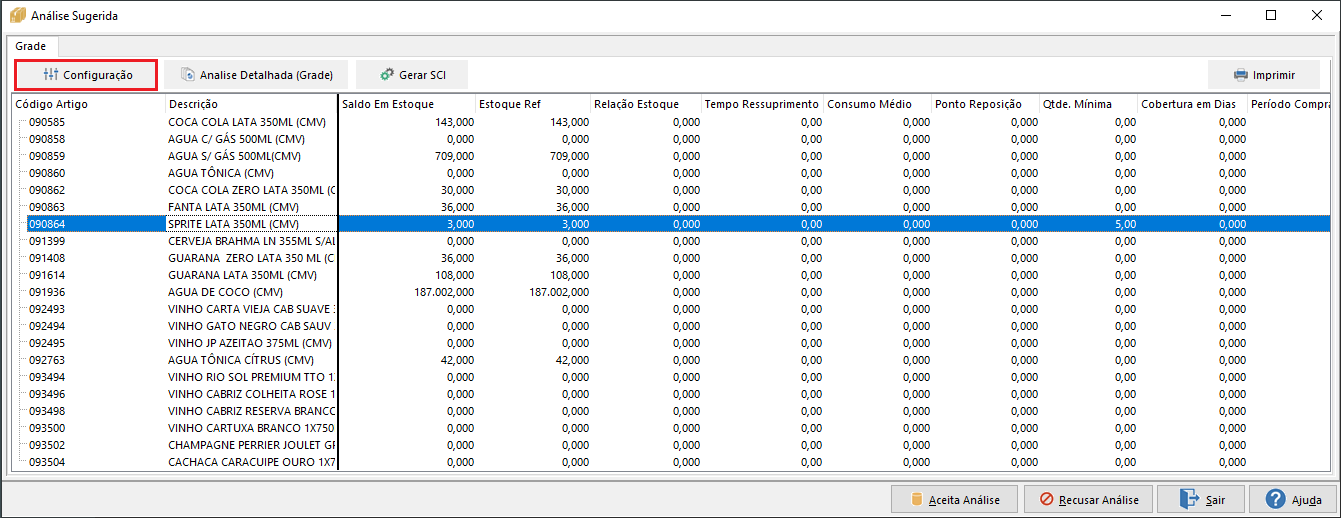Click Recusar Análise button
The height and width of the screenshot is (518, 1341).
pyautogui.click(x=1089, y=499)
